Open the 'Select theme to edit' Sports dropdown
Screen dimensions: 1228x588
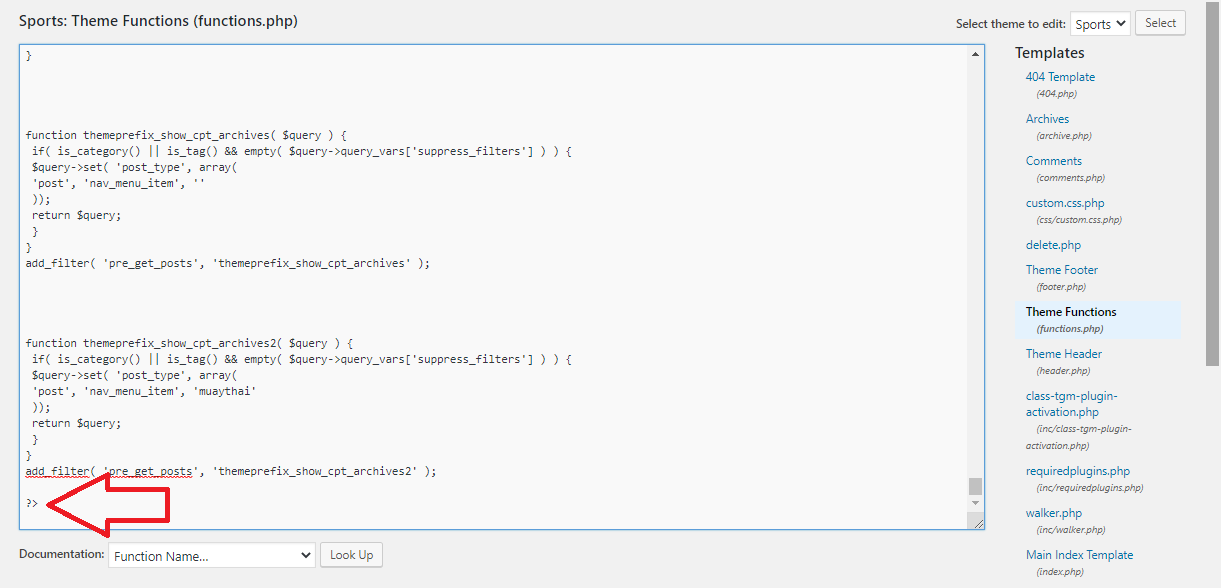(x=1099, y=24)
